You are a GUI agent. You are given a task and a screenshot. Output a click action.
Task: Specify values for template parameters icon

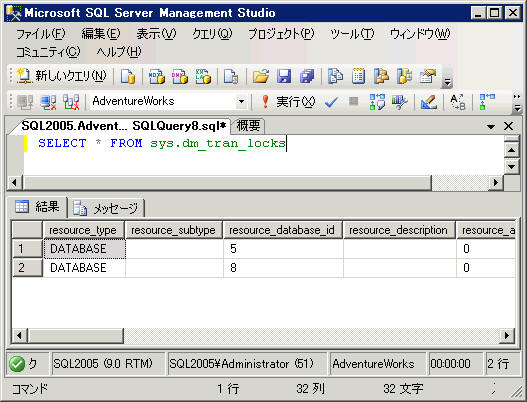(457, 102)
